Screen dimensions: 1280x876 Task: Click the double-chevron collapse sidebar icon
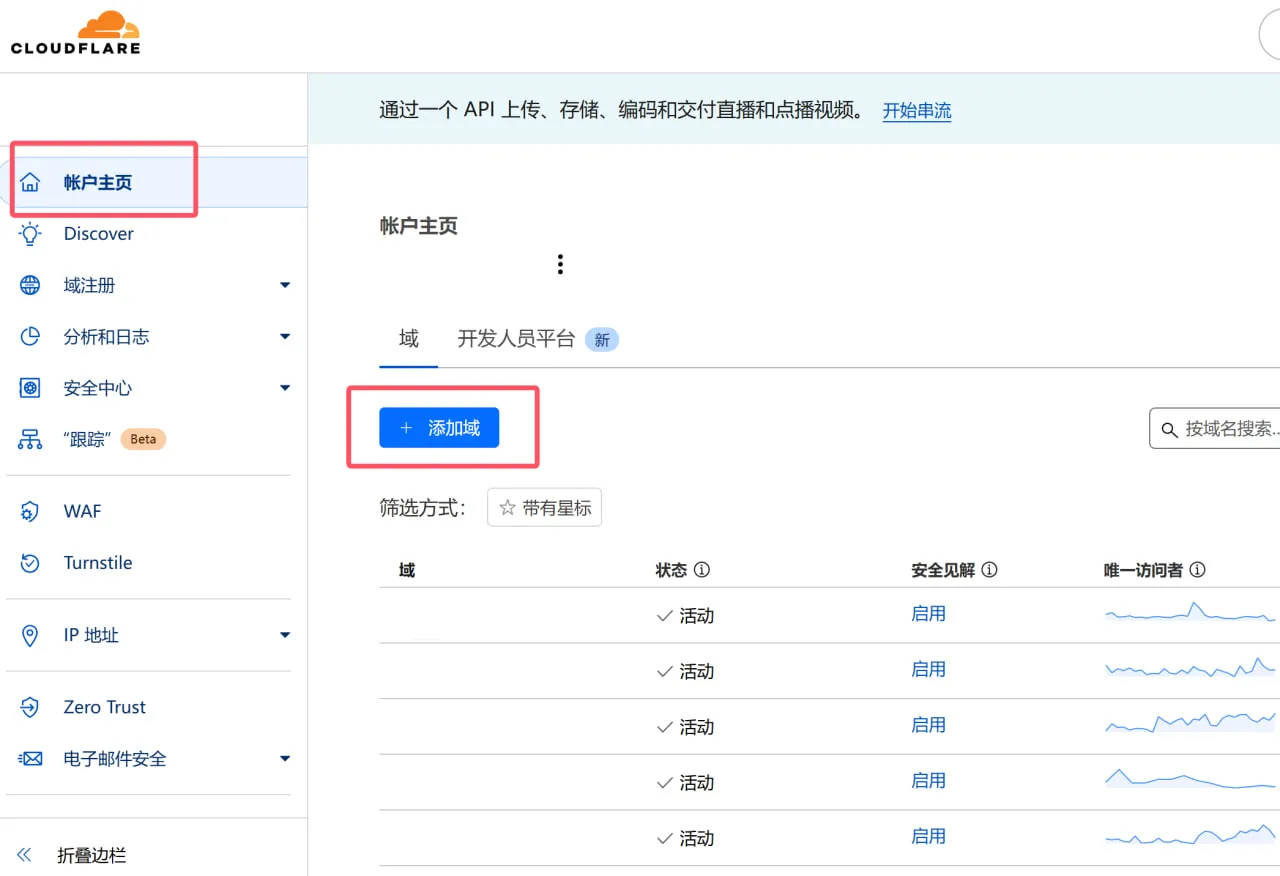(25, 855)
